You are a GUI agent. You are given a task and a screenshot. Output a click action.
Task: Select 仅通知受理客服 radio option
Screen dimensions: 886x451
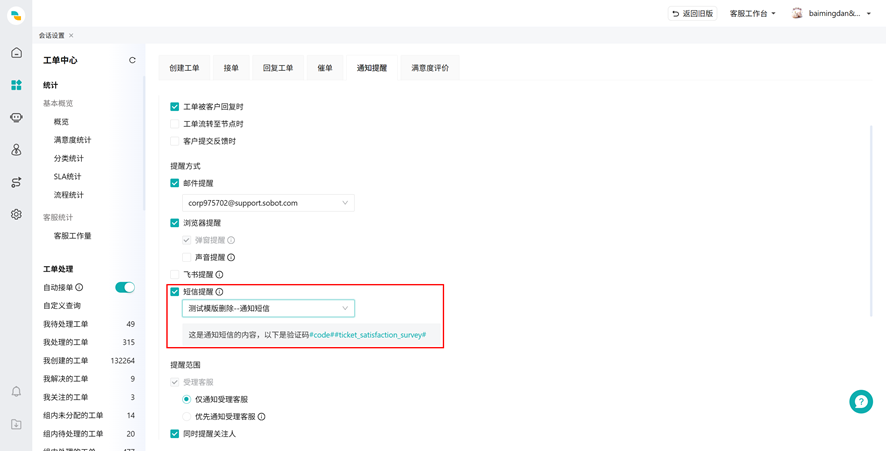coord(186,399)
